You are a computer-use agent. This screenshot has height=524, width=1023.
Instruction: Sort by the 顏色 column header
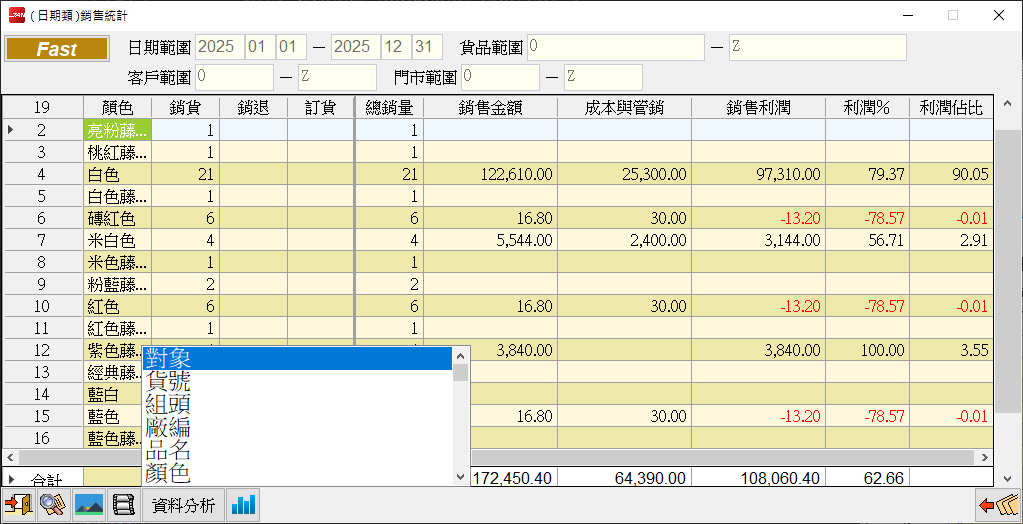(117, 107)
